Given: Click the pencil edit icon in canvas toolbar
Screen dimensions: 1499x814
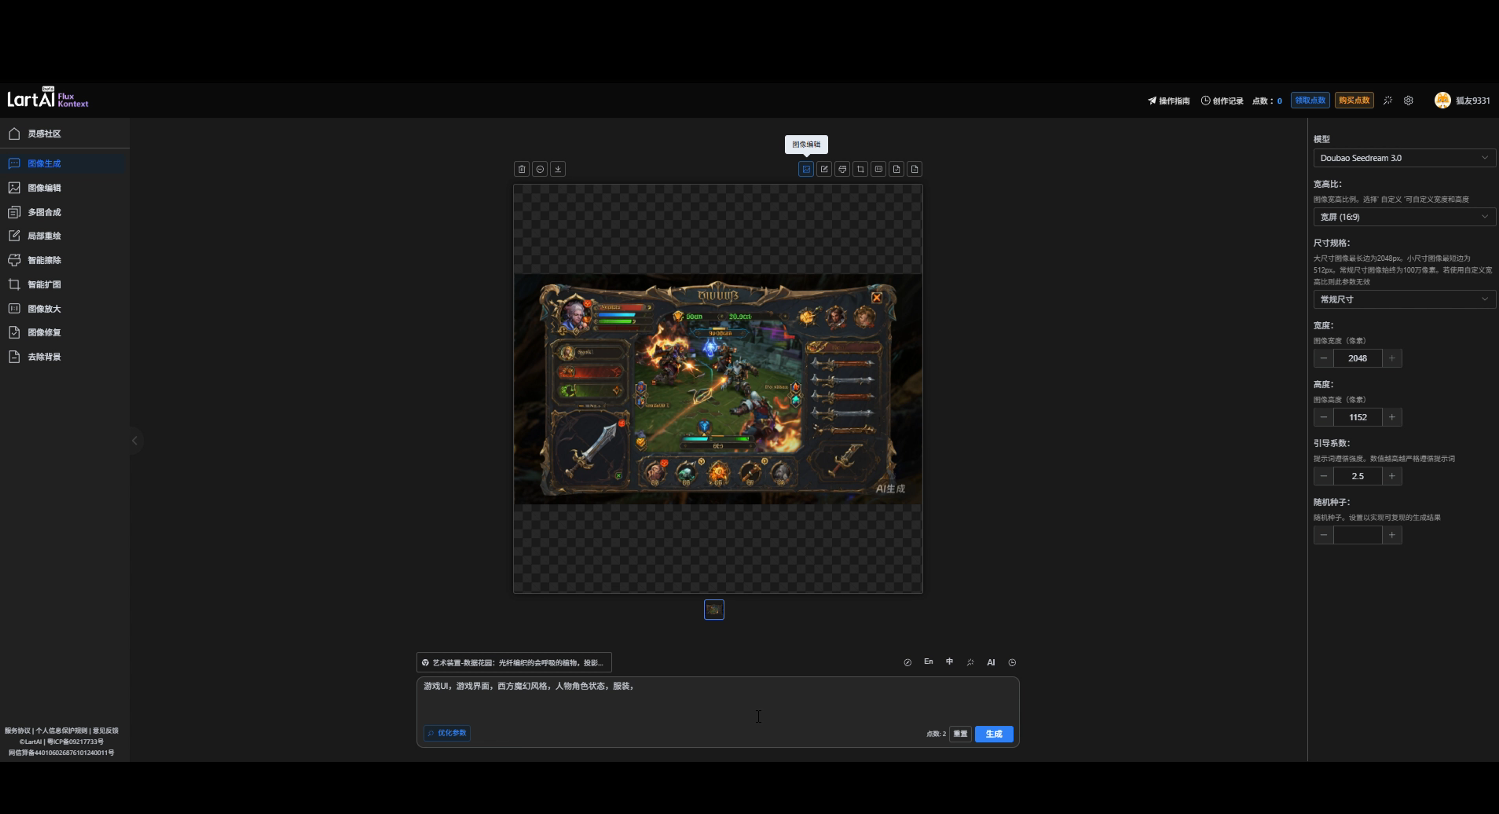Looking at the screenshot, I should click(x=824, y=169).
